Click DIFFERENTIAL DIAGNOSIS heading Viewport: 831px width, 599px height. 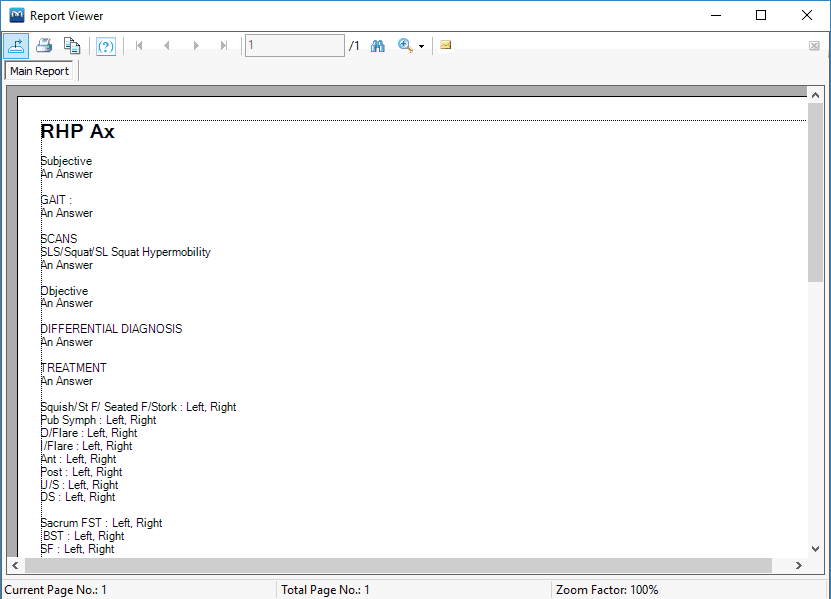111,329
